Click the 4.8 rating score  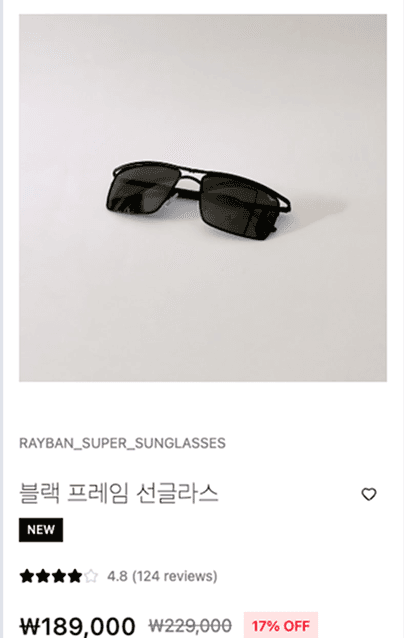coord(118,576)
